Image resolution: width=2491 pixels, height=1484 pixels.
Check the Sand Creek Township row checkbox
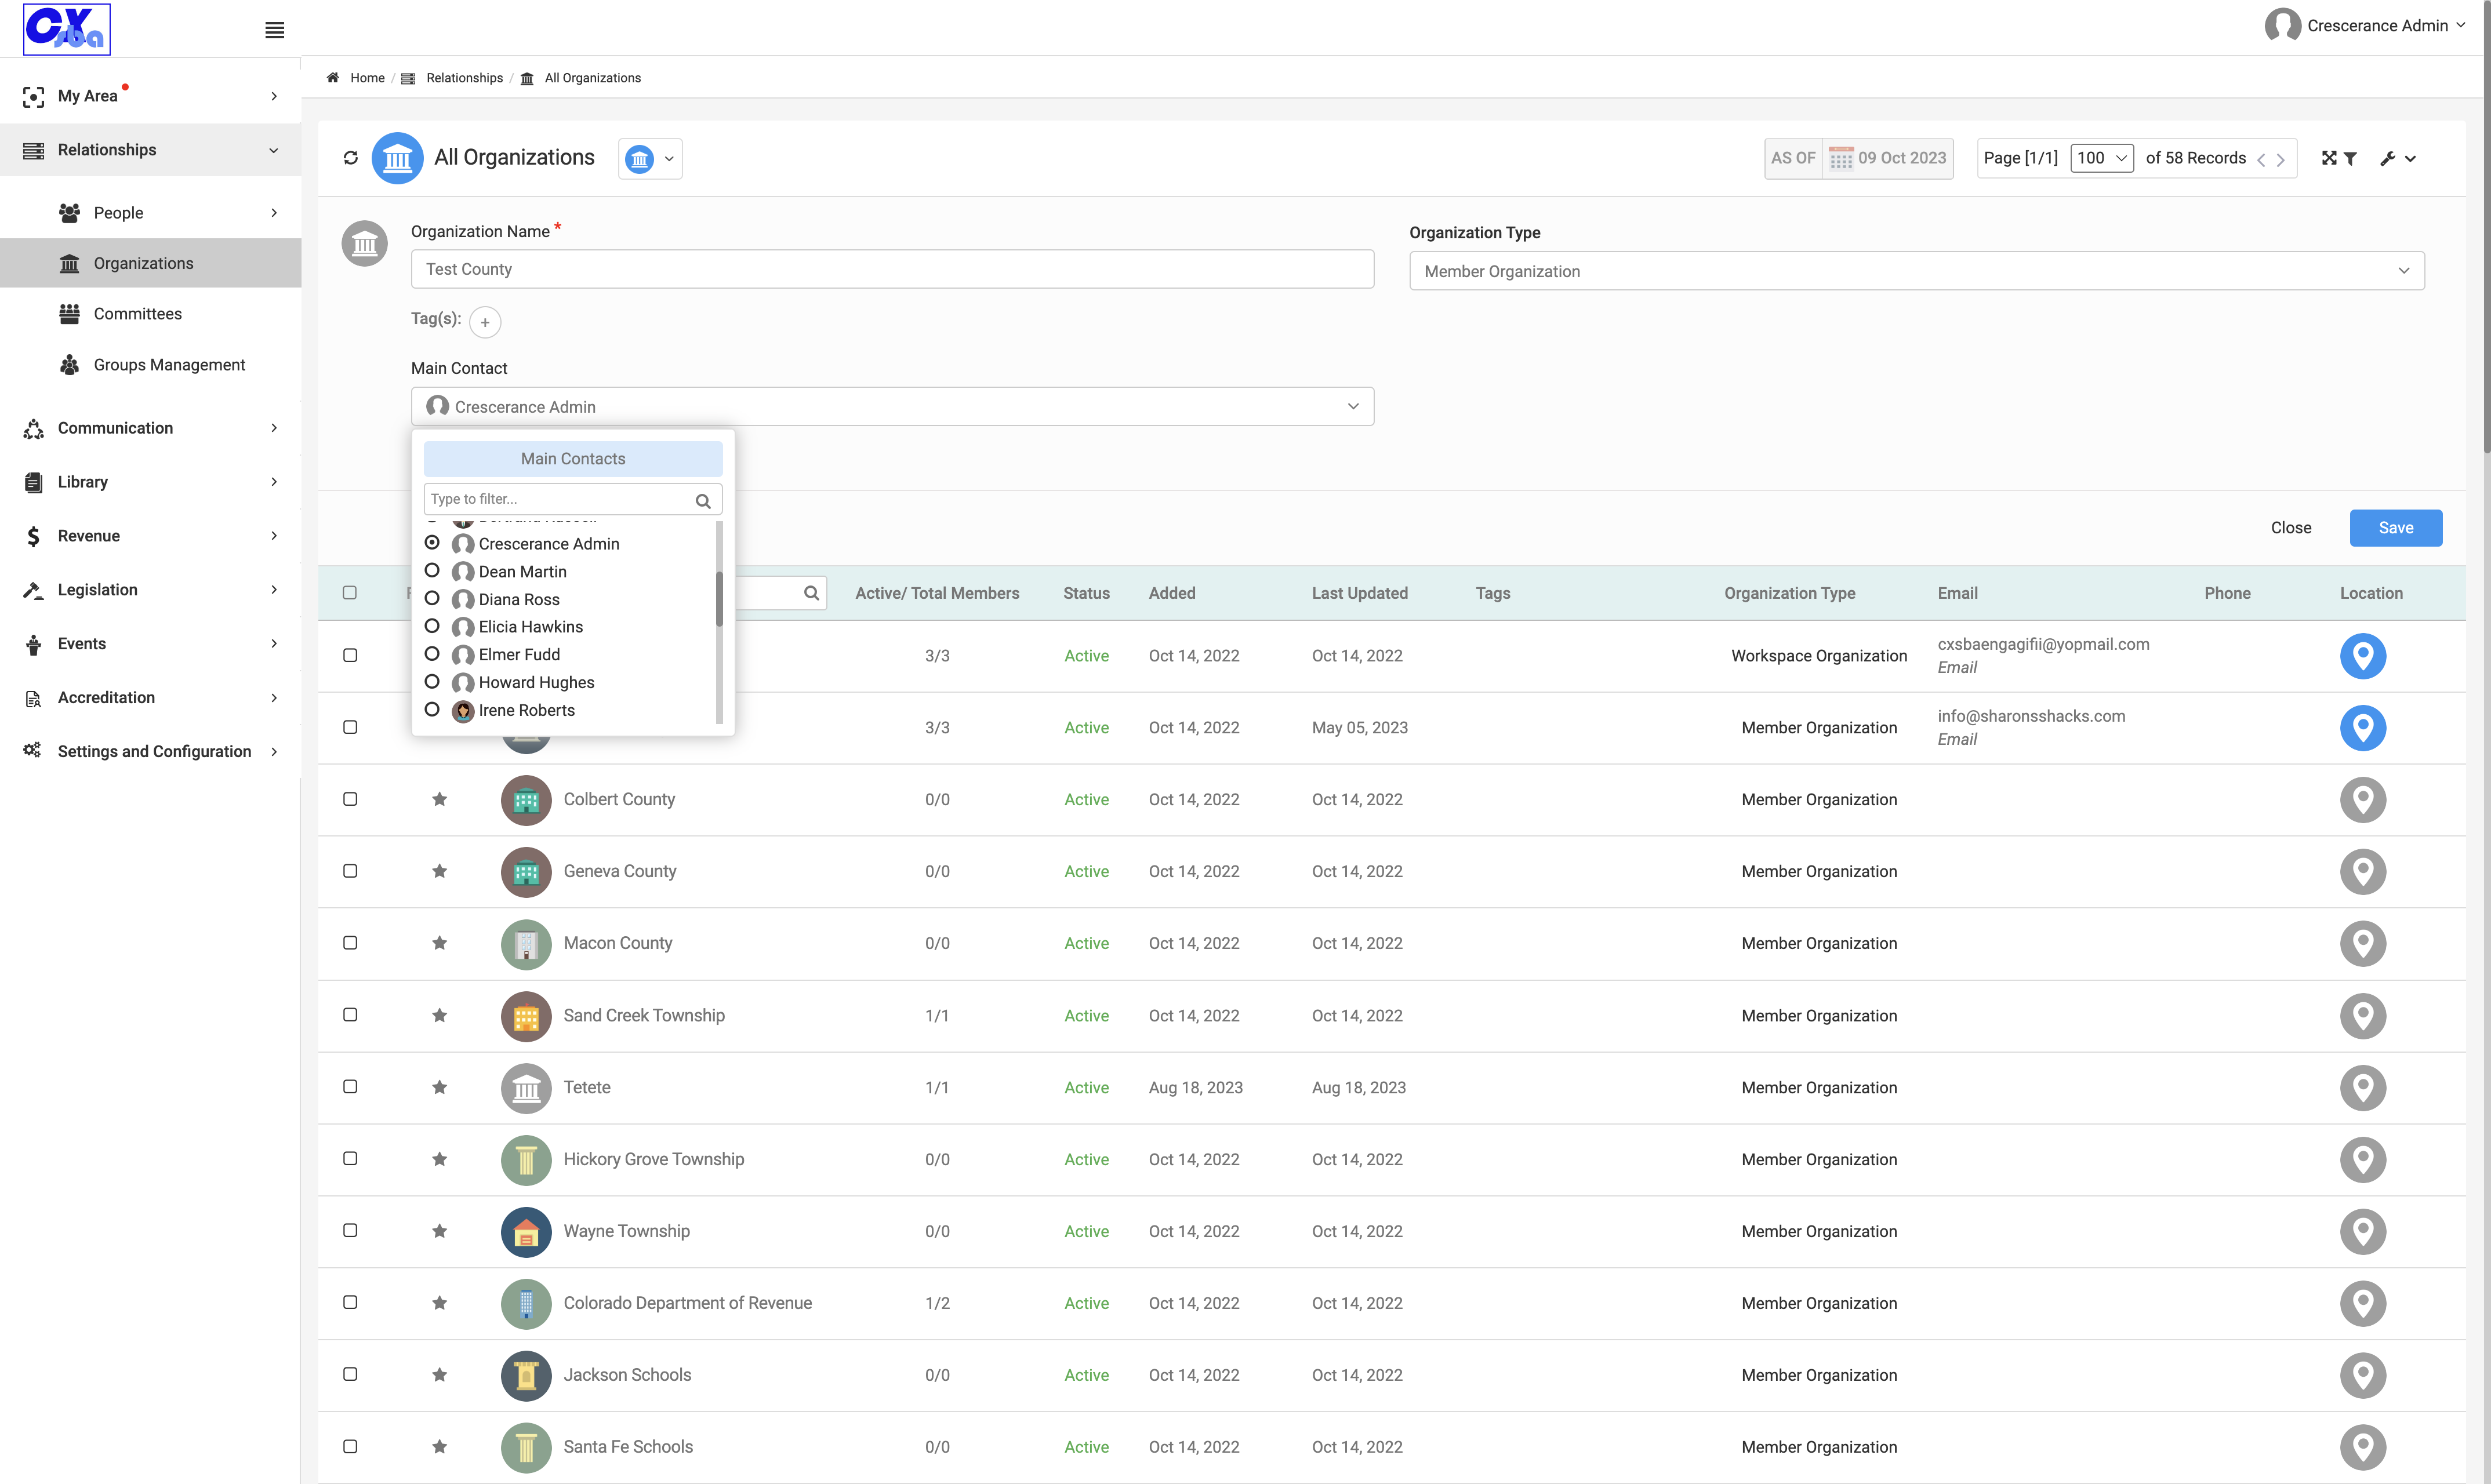[x=350, y=1015]
